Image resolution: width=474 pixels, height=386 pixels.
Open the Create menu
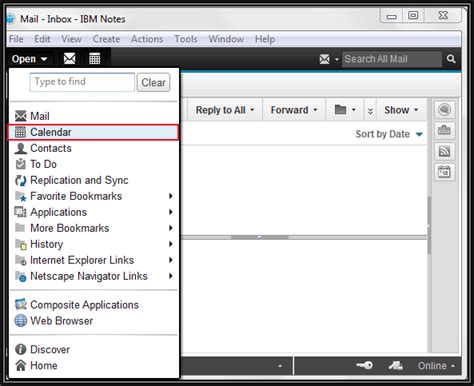[x=106, y=39]
